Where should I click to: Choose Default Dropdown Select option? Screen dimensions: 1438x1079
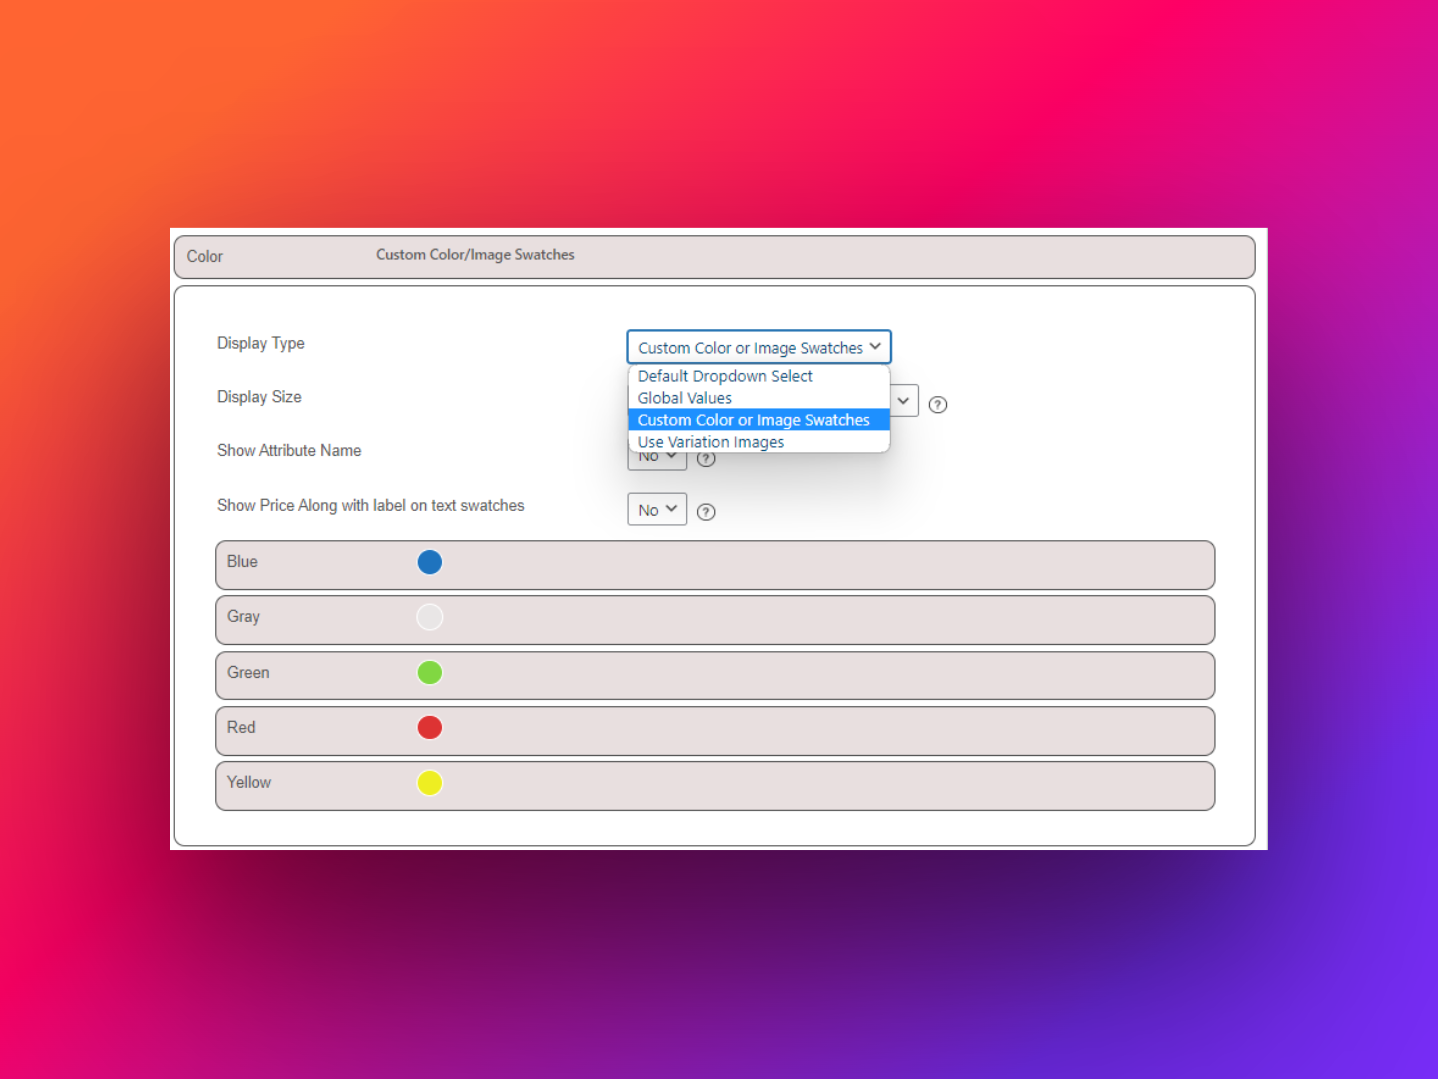(725, 376)
